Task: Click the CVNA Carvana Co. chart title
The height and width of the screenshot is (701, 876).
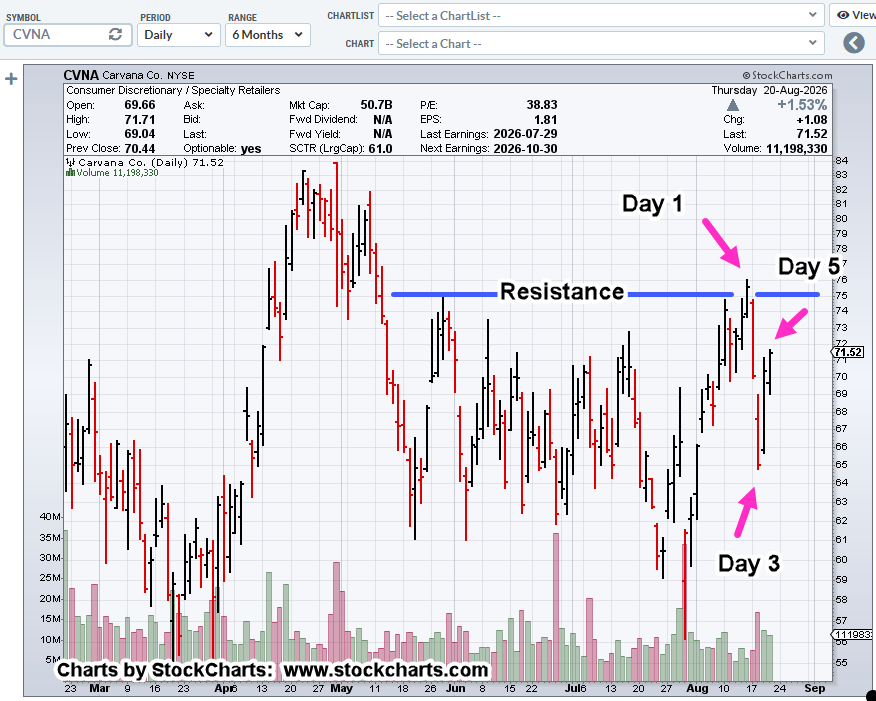Action: (x=129, y=75)
